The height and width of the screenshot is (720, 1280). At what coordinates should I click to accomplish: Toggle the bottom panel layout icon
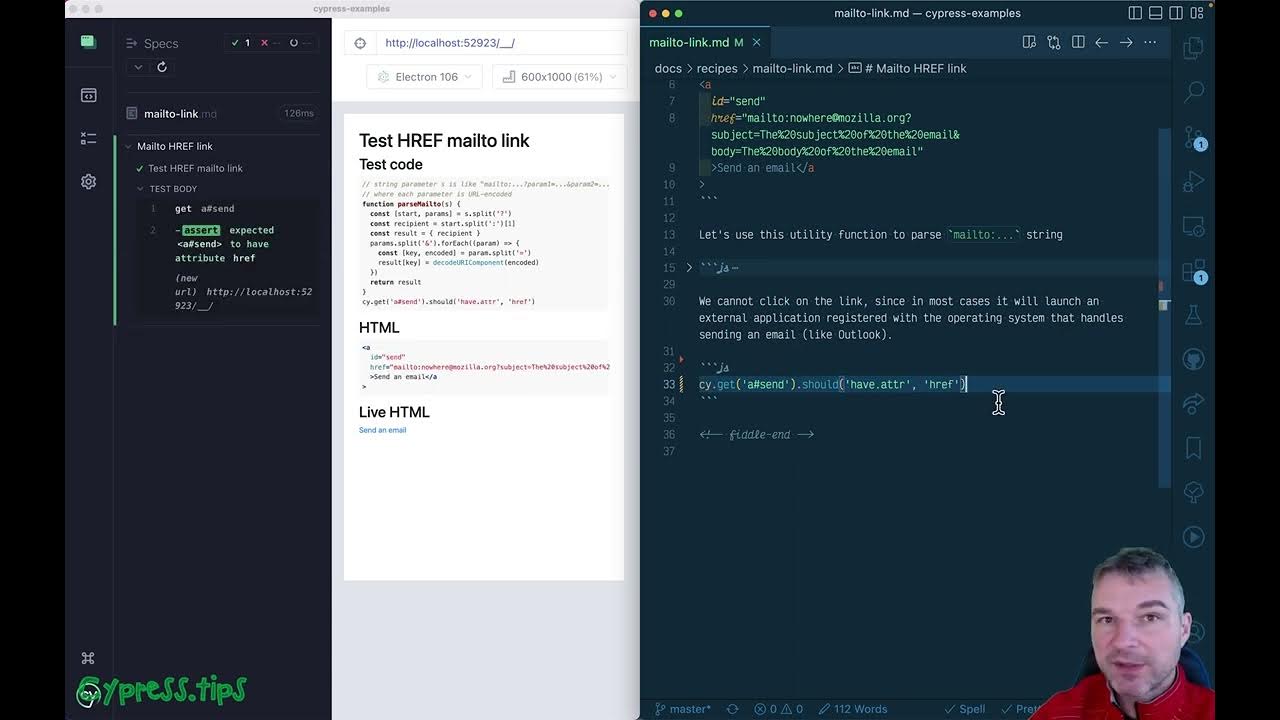pos(1156,13)
